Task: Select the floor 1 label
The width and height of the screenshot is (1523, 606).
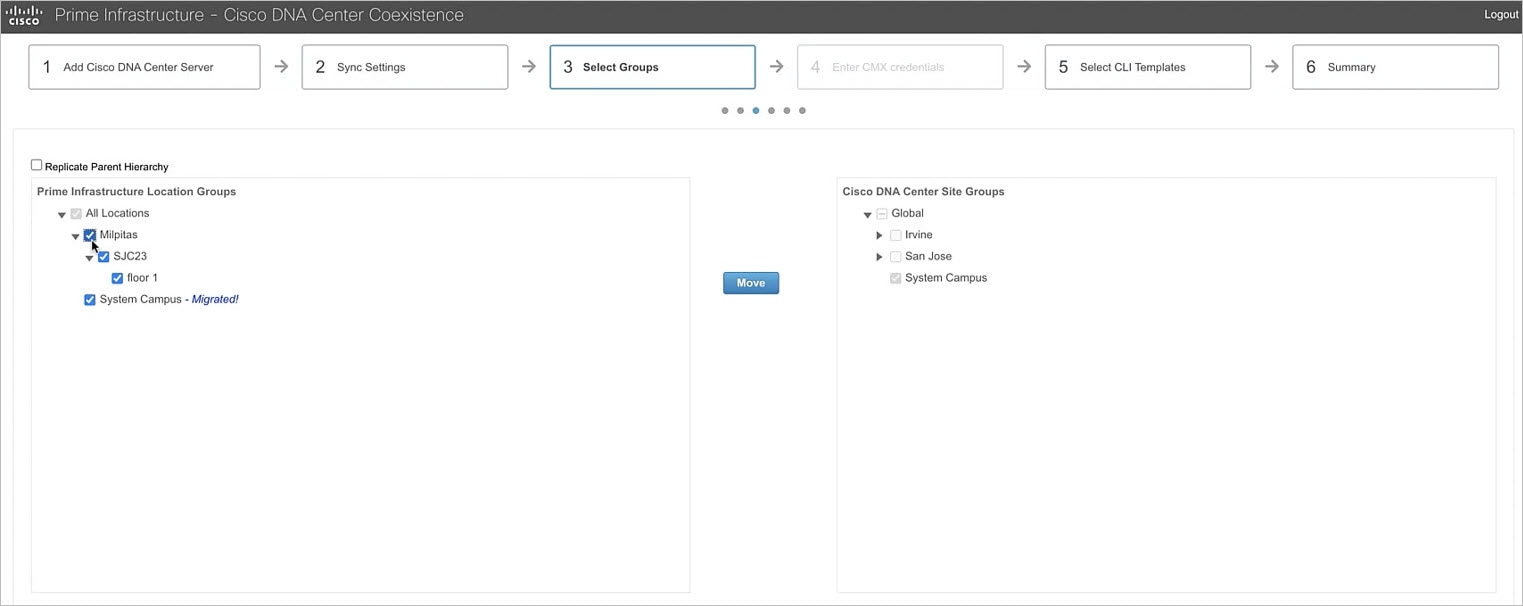Action: point(142,278)
